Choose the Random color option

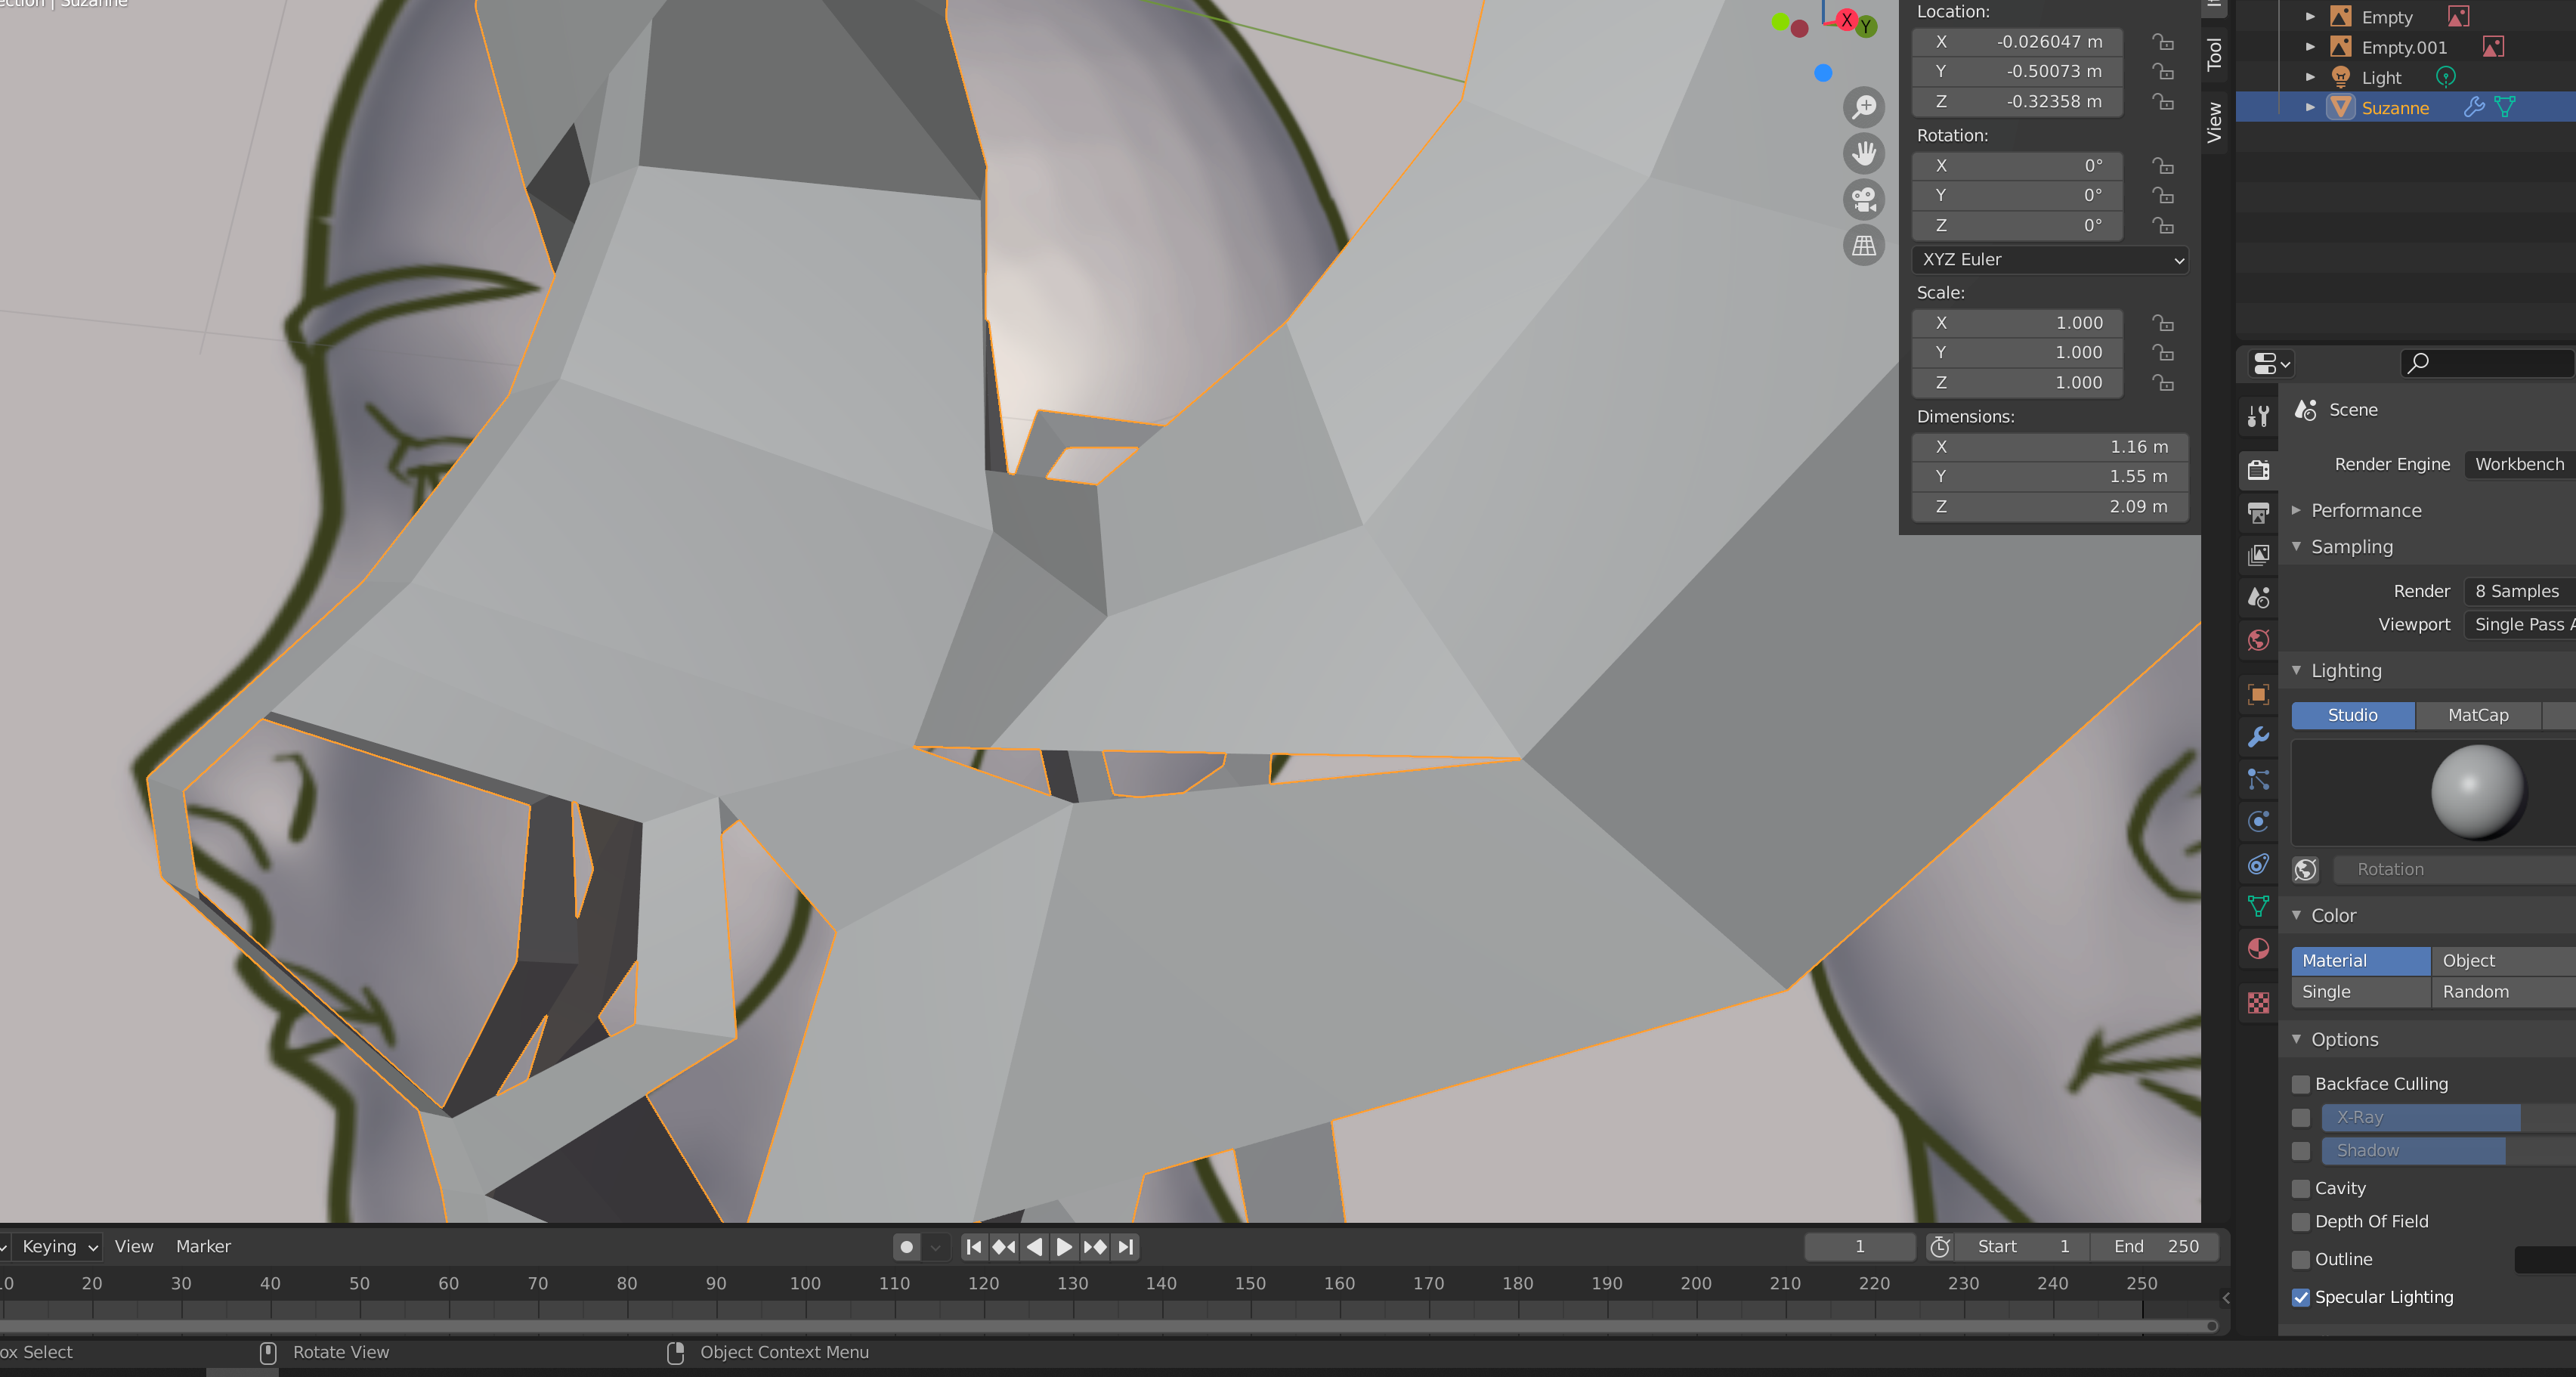coord(2475,992)
